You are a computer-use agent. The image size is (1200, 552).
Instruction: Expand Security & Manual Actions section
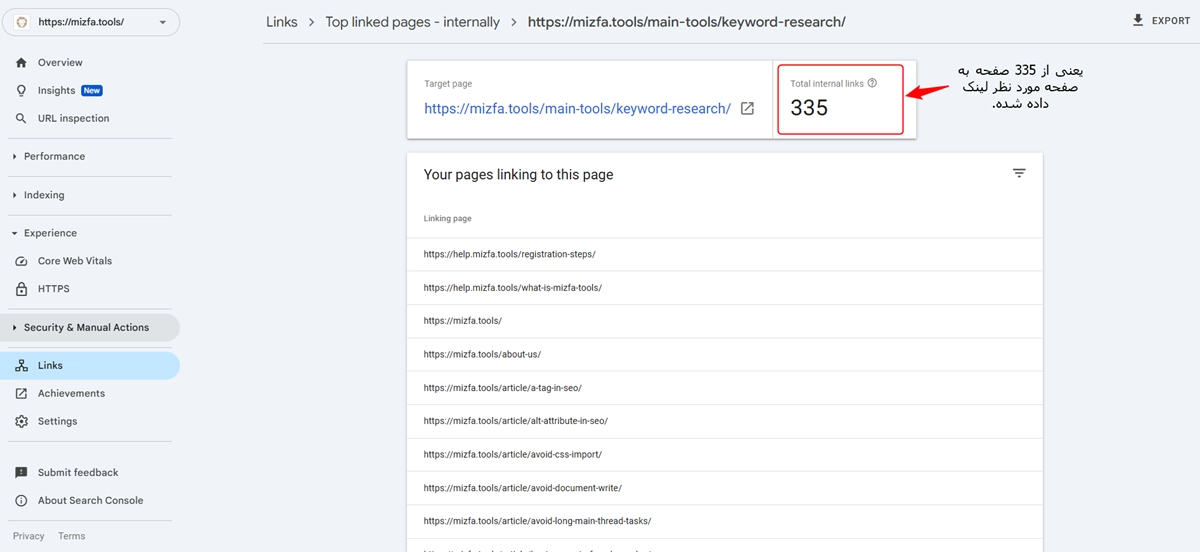85,328
